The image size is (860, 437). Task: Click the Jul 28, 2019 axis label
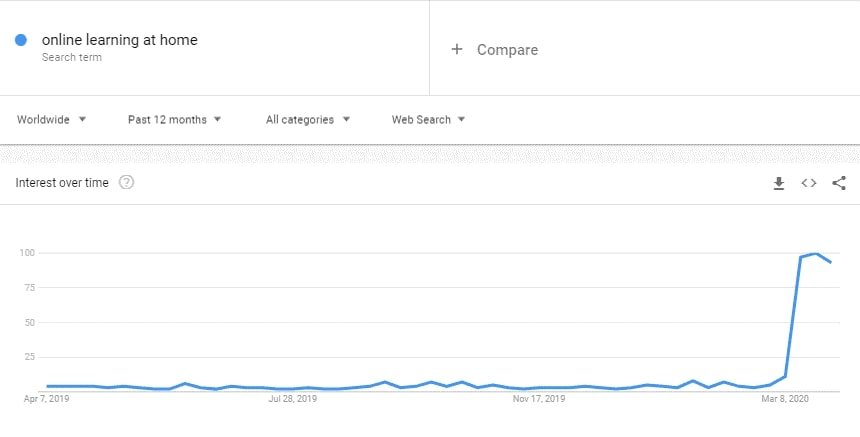292,399
